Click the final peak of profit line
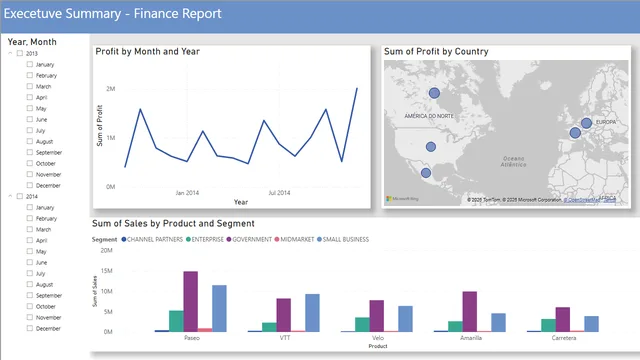The width and height of the screenshot is (640, 360). pyautogui.click(x=357, y=88)
